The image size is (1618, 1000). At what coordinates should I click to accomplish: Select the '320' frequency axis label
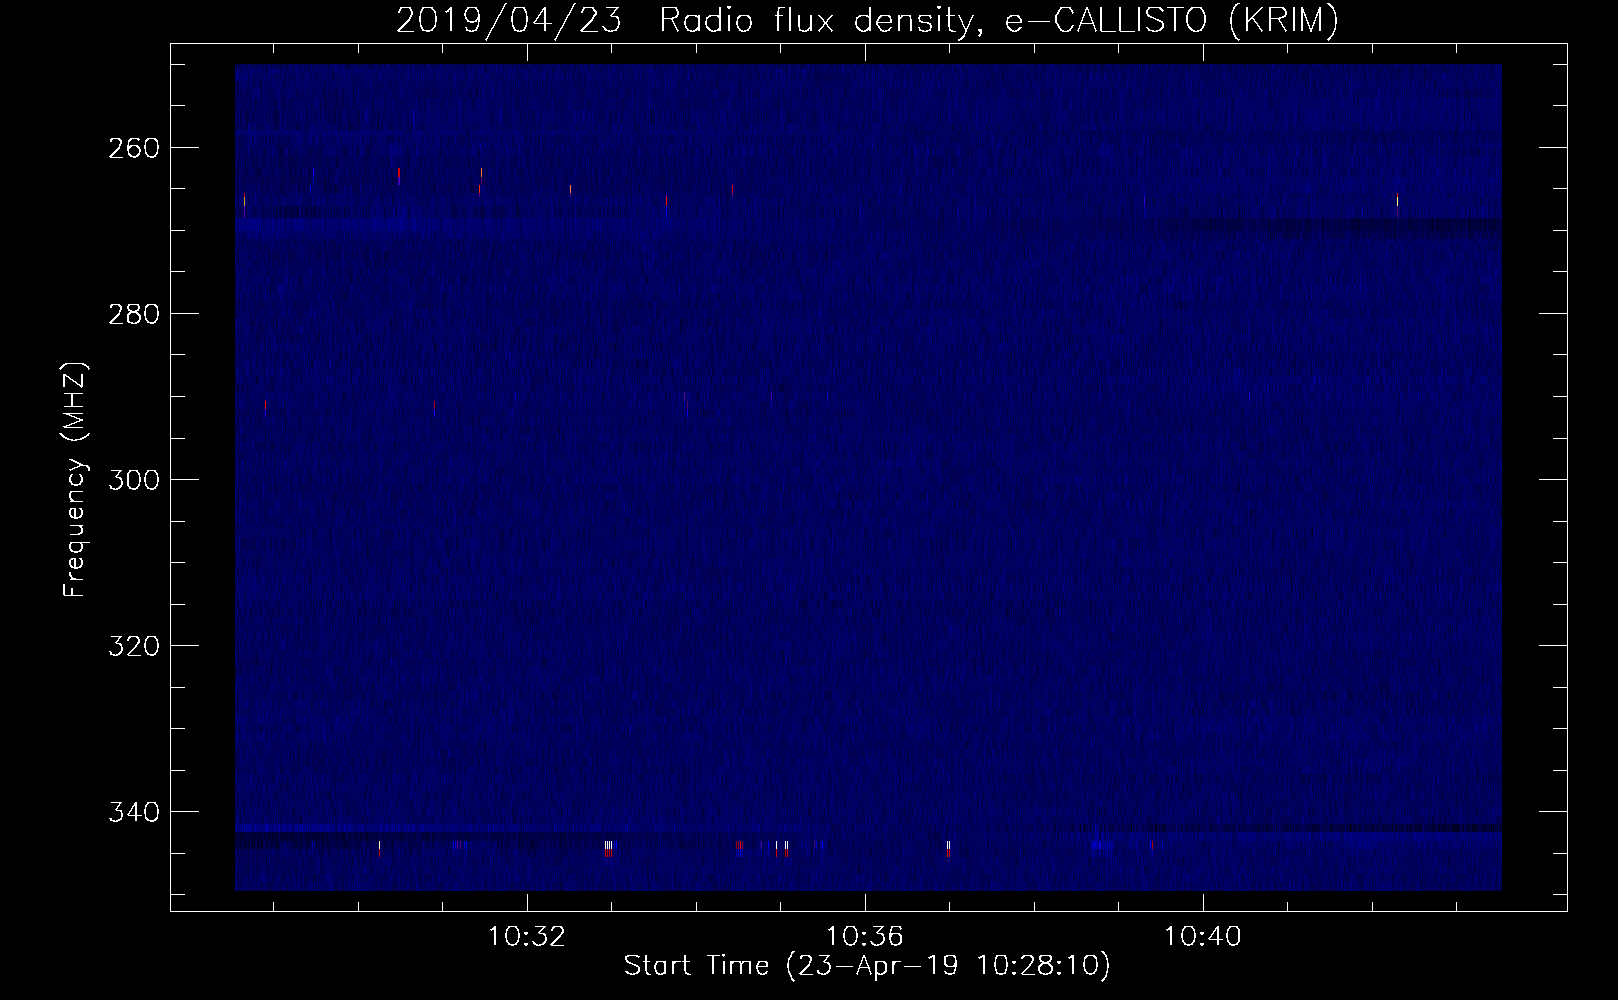(132, 646)
